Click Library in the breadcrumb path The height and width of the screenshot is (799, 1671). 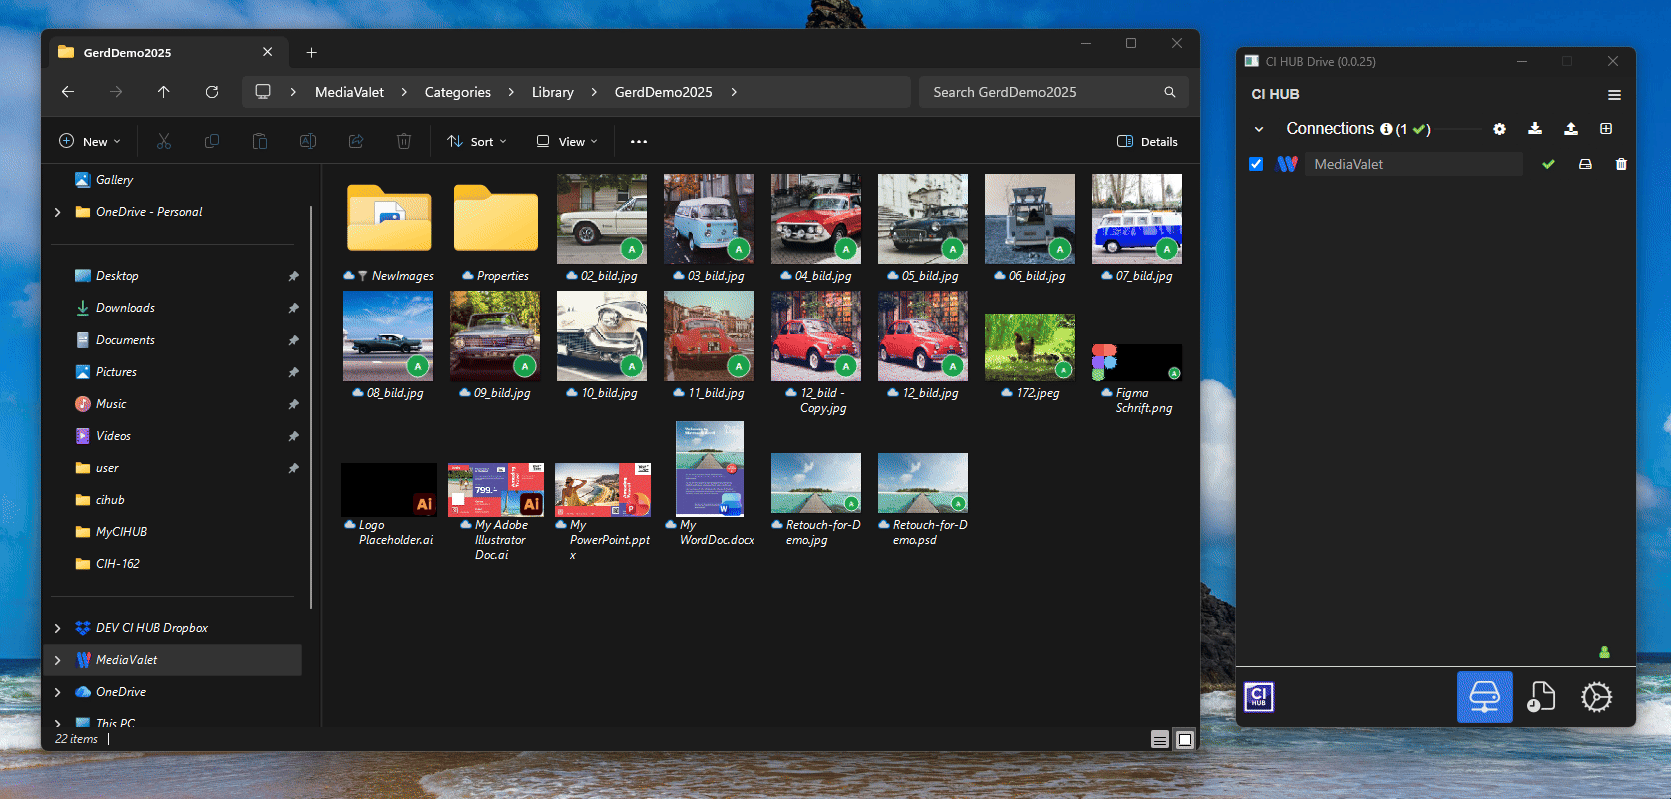click(x=552, y=92)
